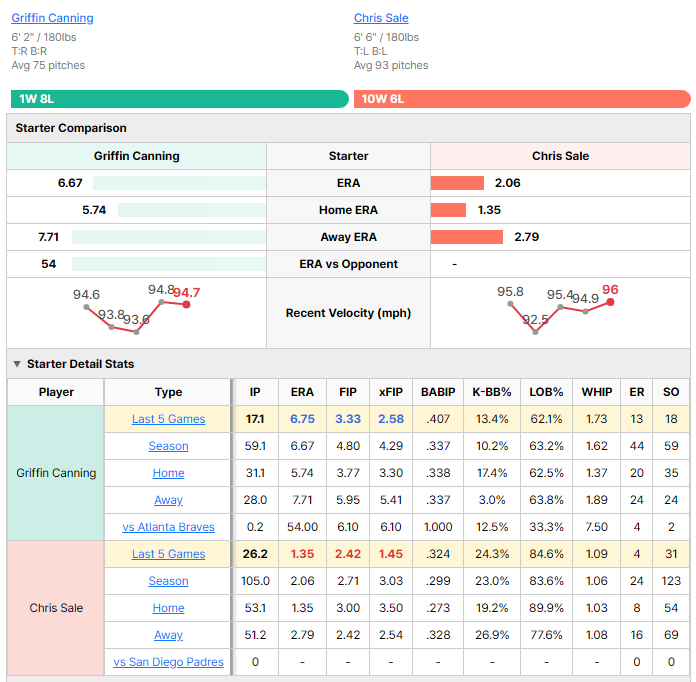Image resolution: width=696 pixels, height=682 pixels.
Task: Open Griffin Canning's Home split link
Action: point(168,473)
